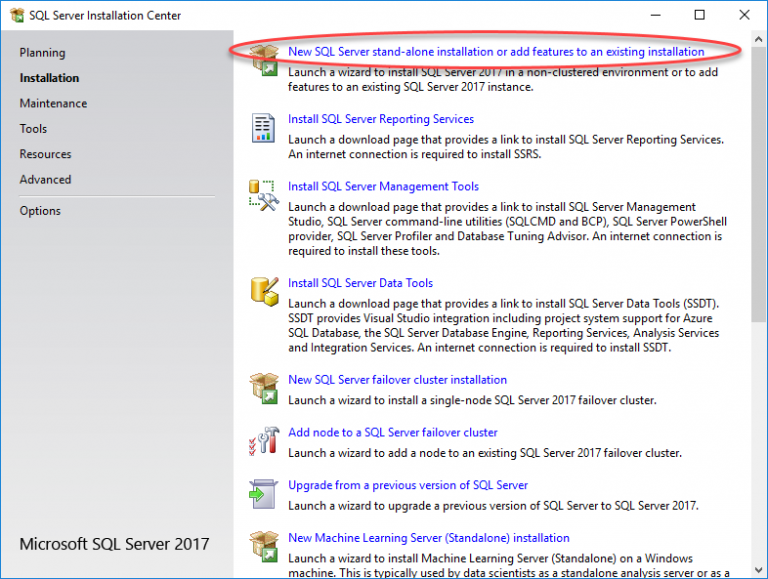Click the Add node tools icon
768x579 pixels.
click(264, 441)
